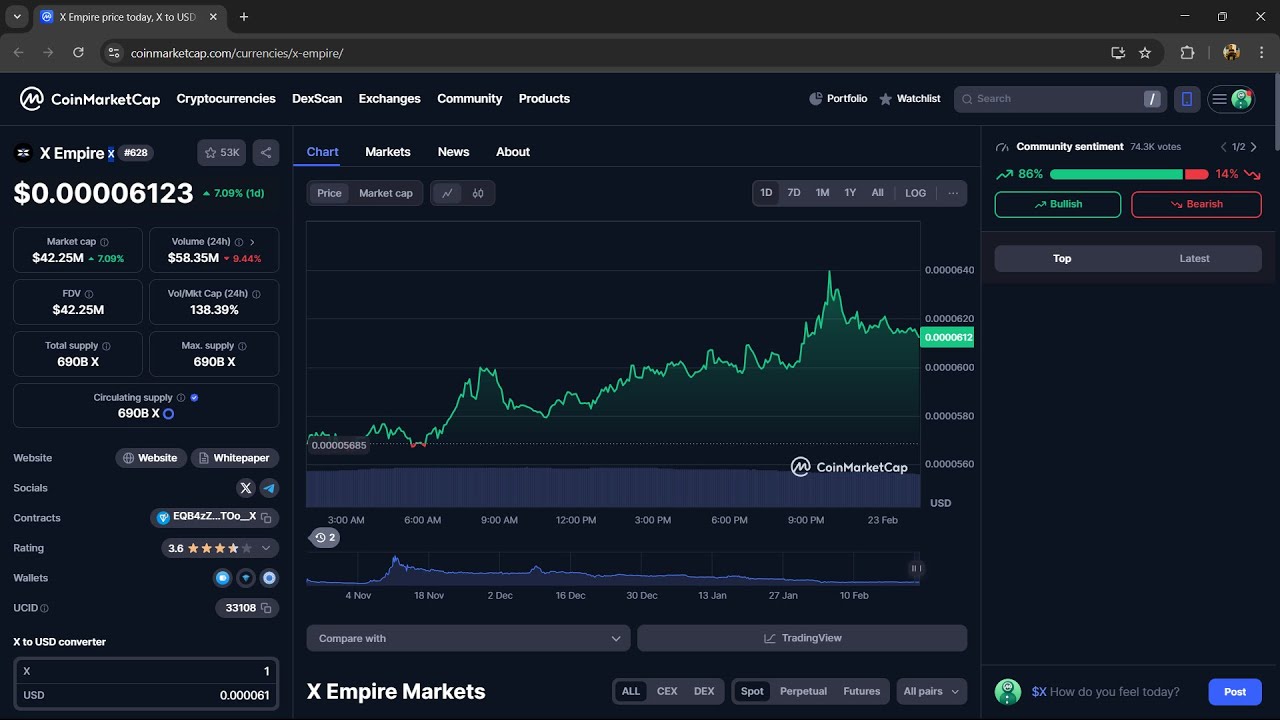Open Chrome tab search dropdown
Screen dimensions: 1280x720
coord(17,17)
